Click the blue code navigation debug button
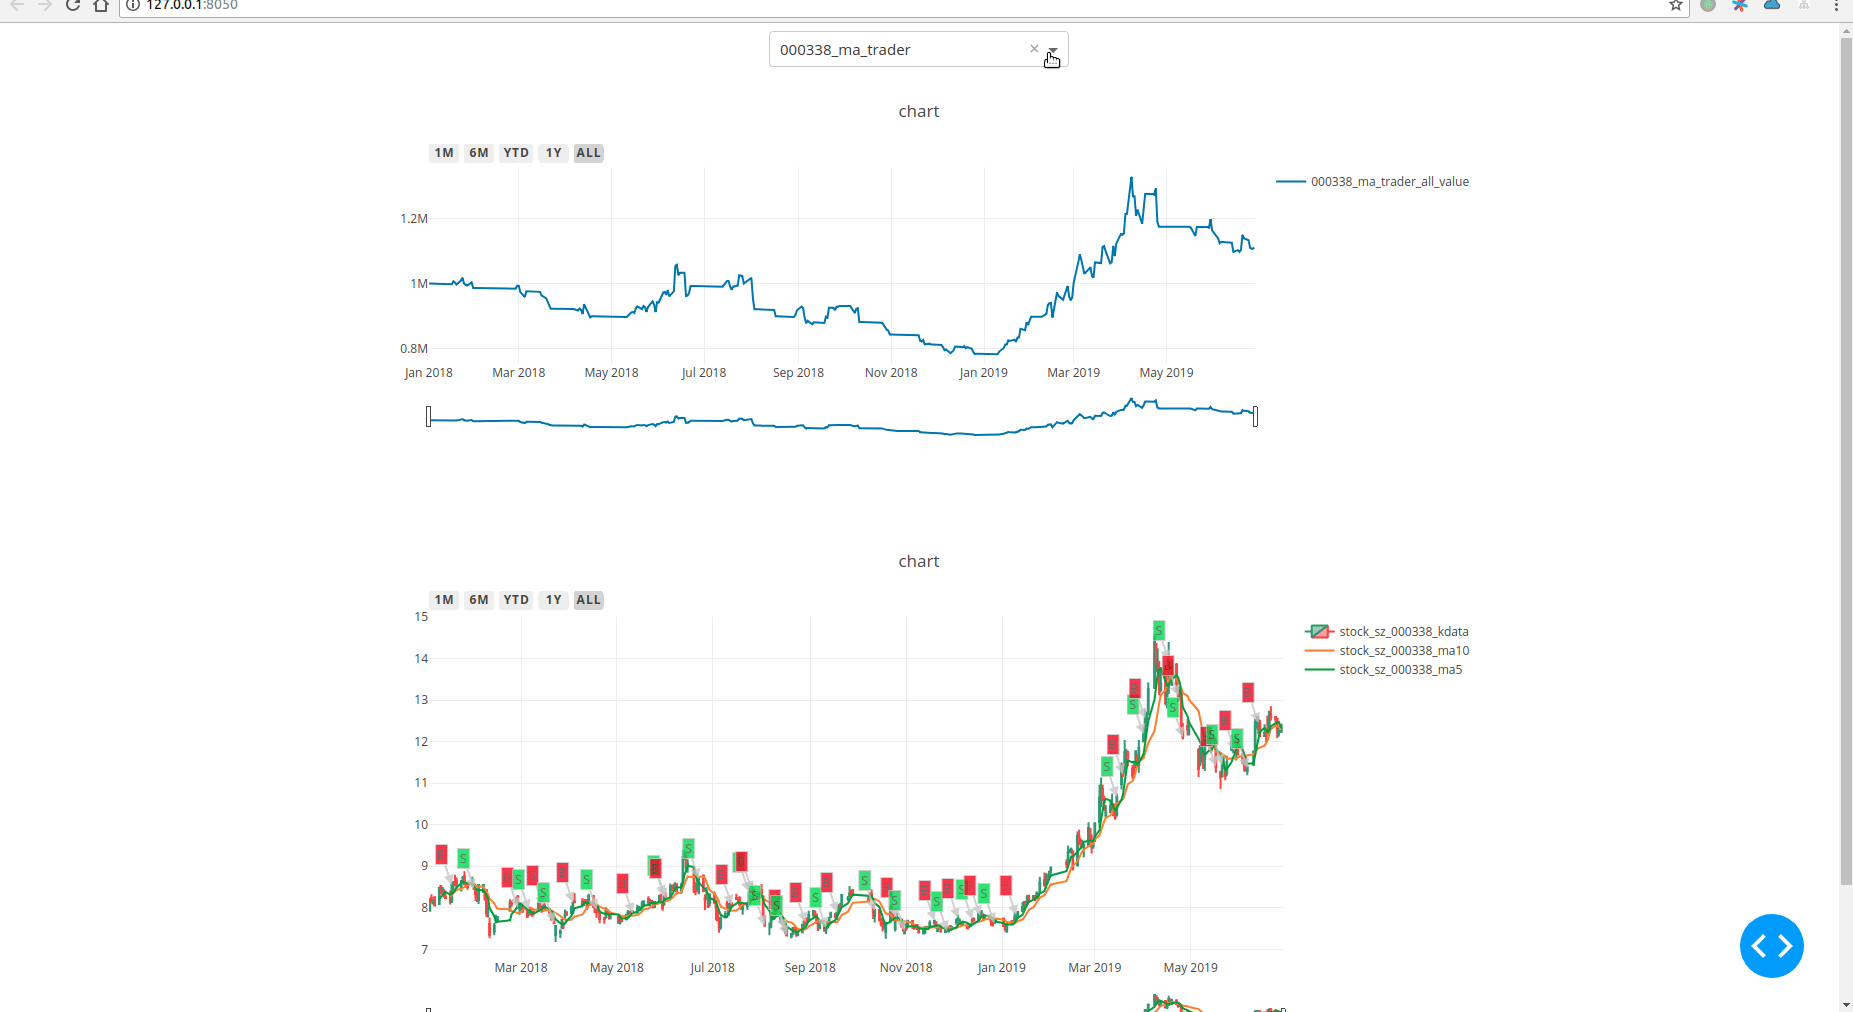The image size is (1853, 1012). 1771,945
